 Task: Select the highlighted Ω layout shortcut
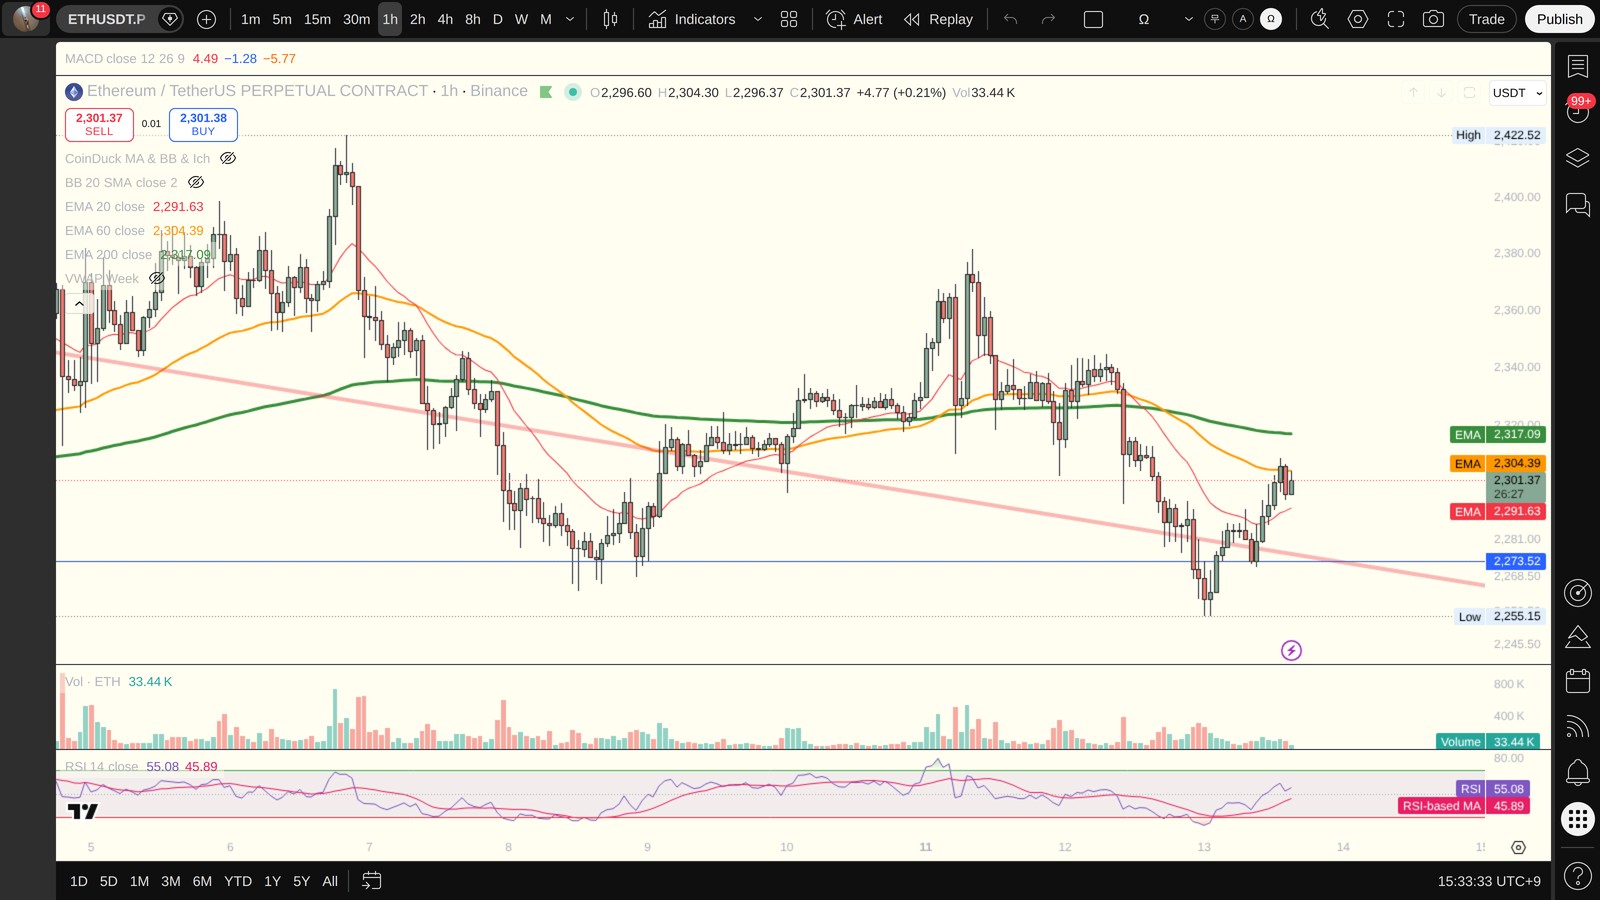[x=1271, y=19]
